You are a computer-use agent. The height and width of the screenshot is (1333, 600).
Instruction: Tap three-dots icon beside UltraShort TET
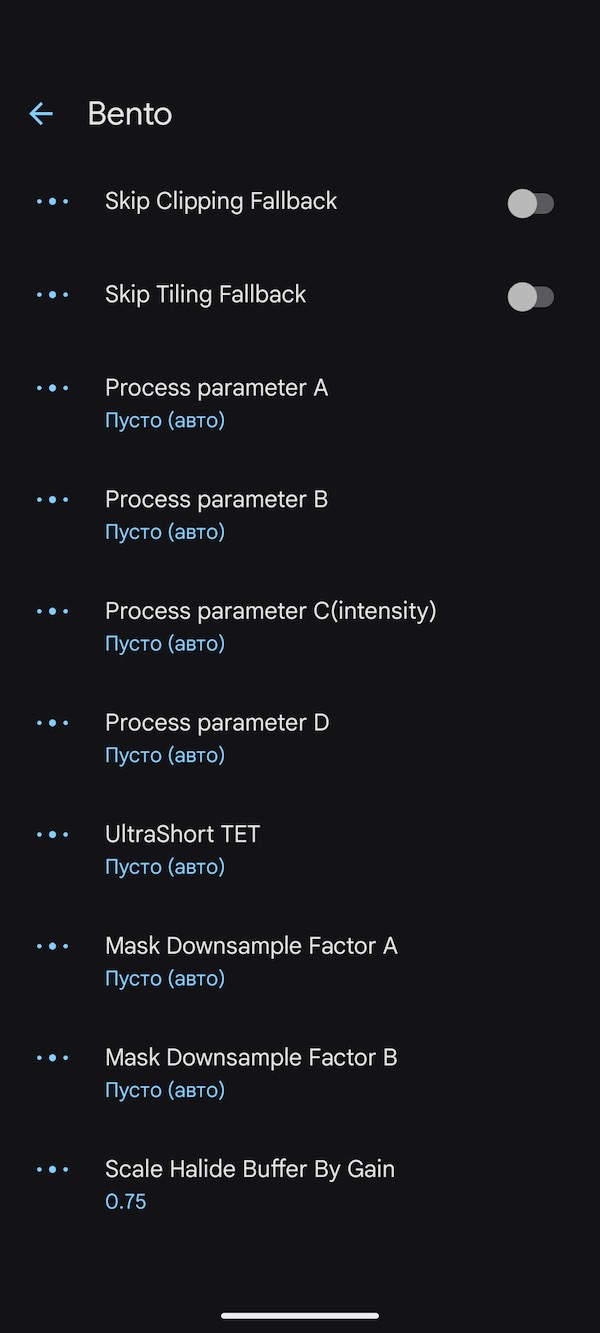click(x=53, y=835)
